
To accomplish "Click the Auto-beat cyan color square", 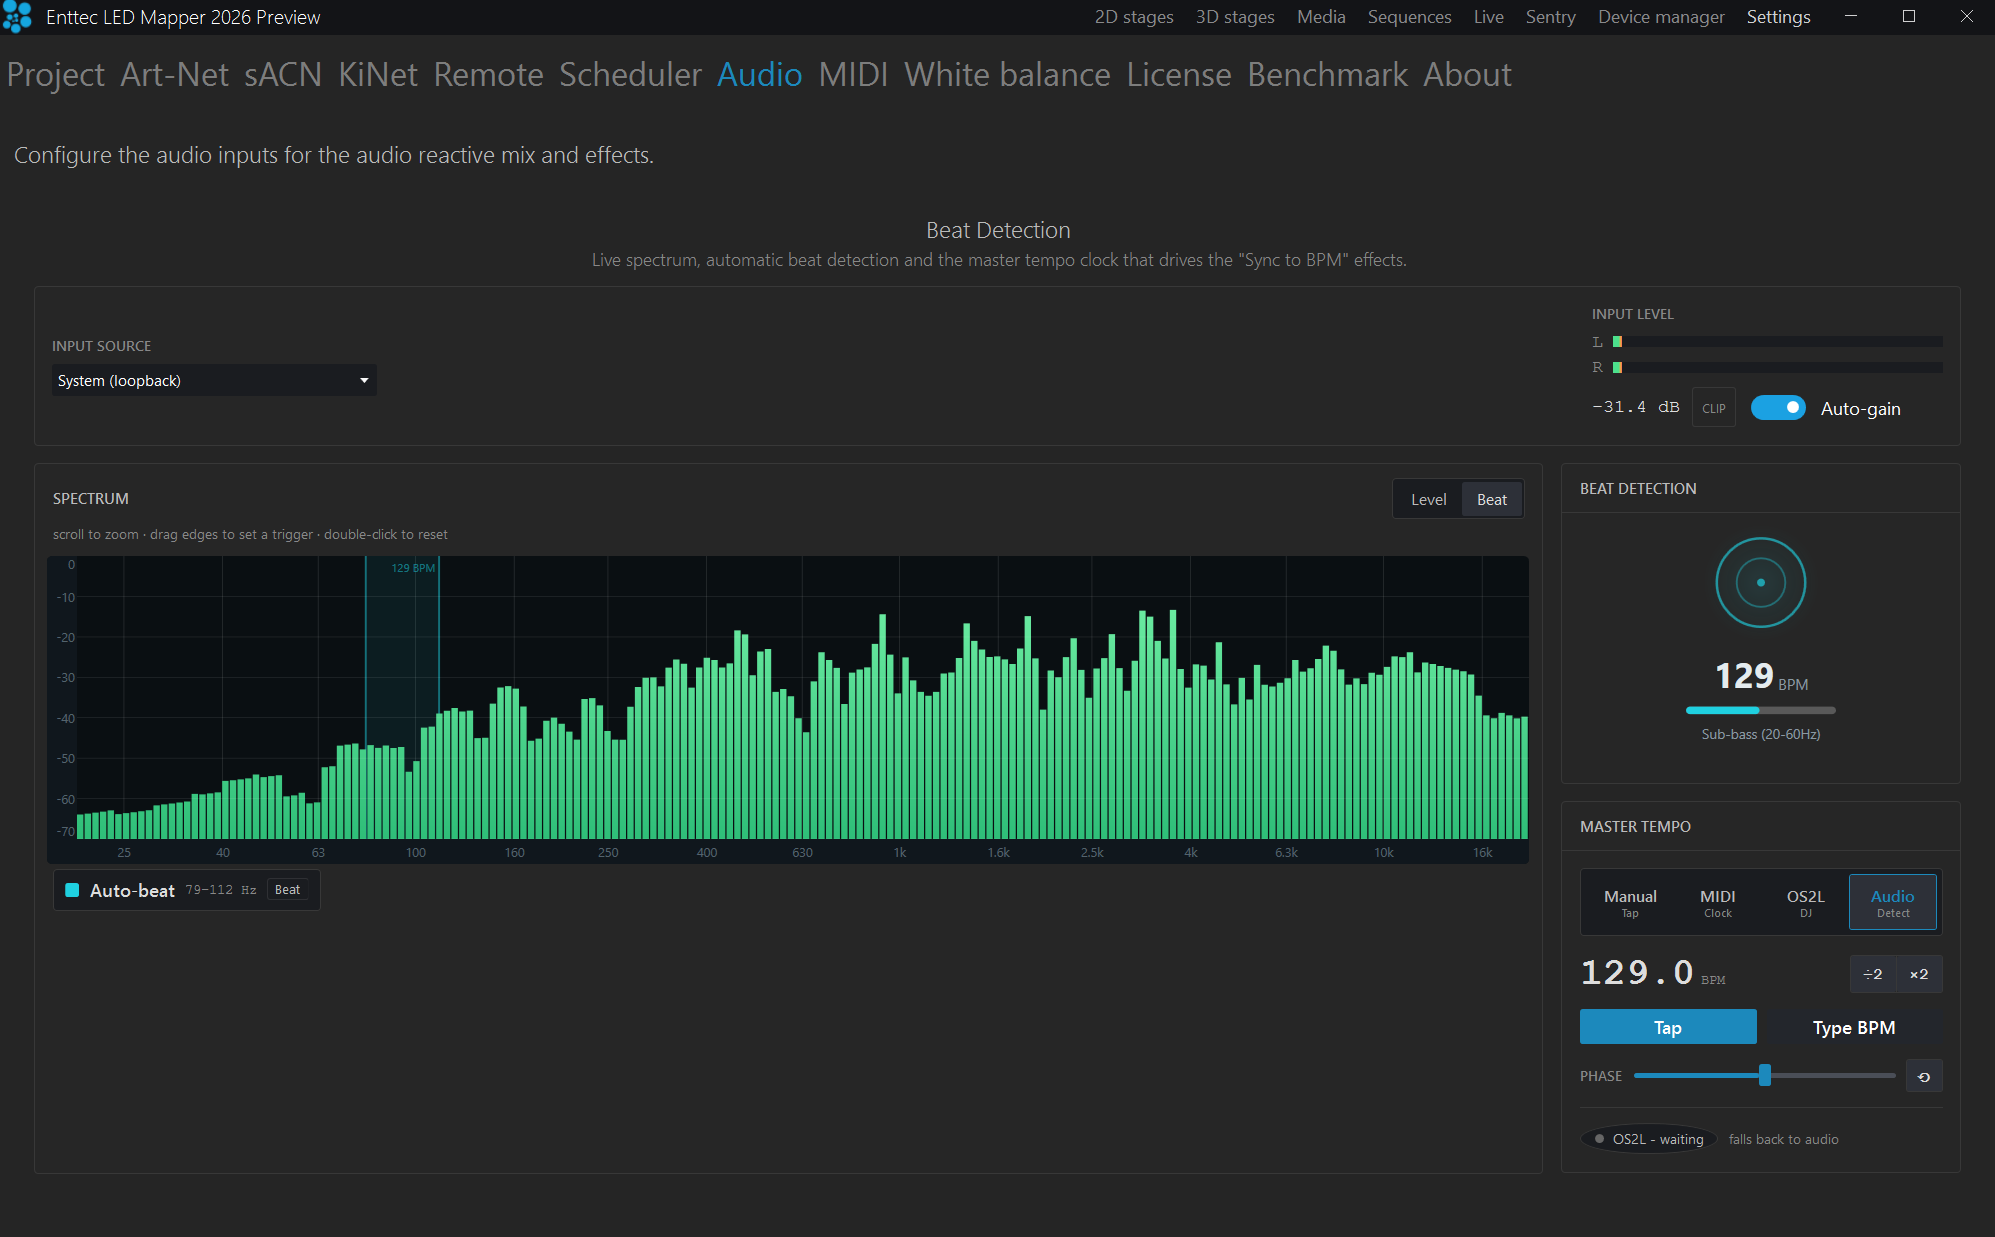I will [x=72, y=890].
